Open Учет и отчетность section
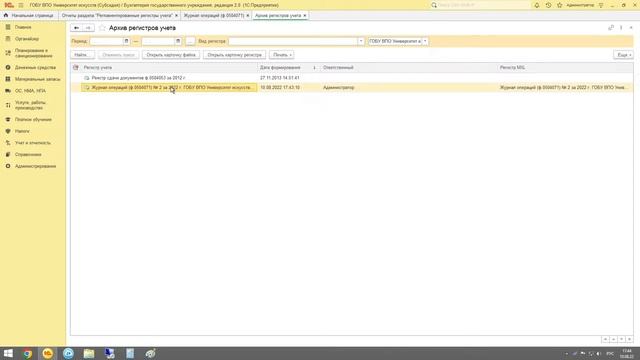 tap(33, 143)
